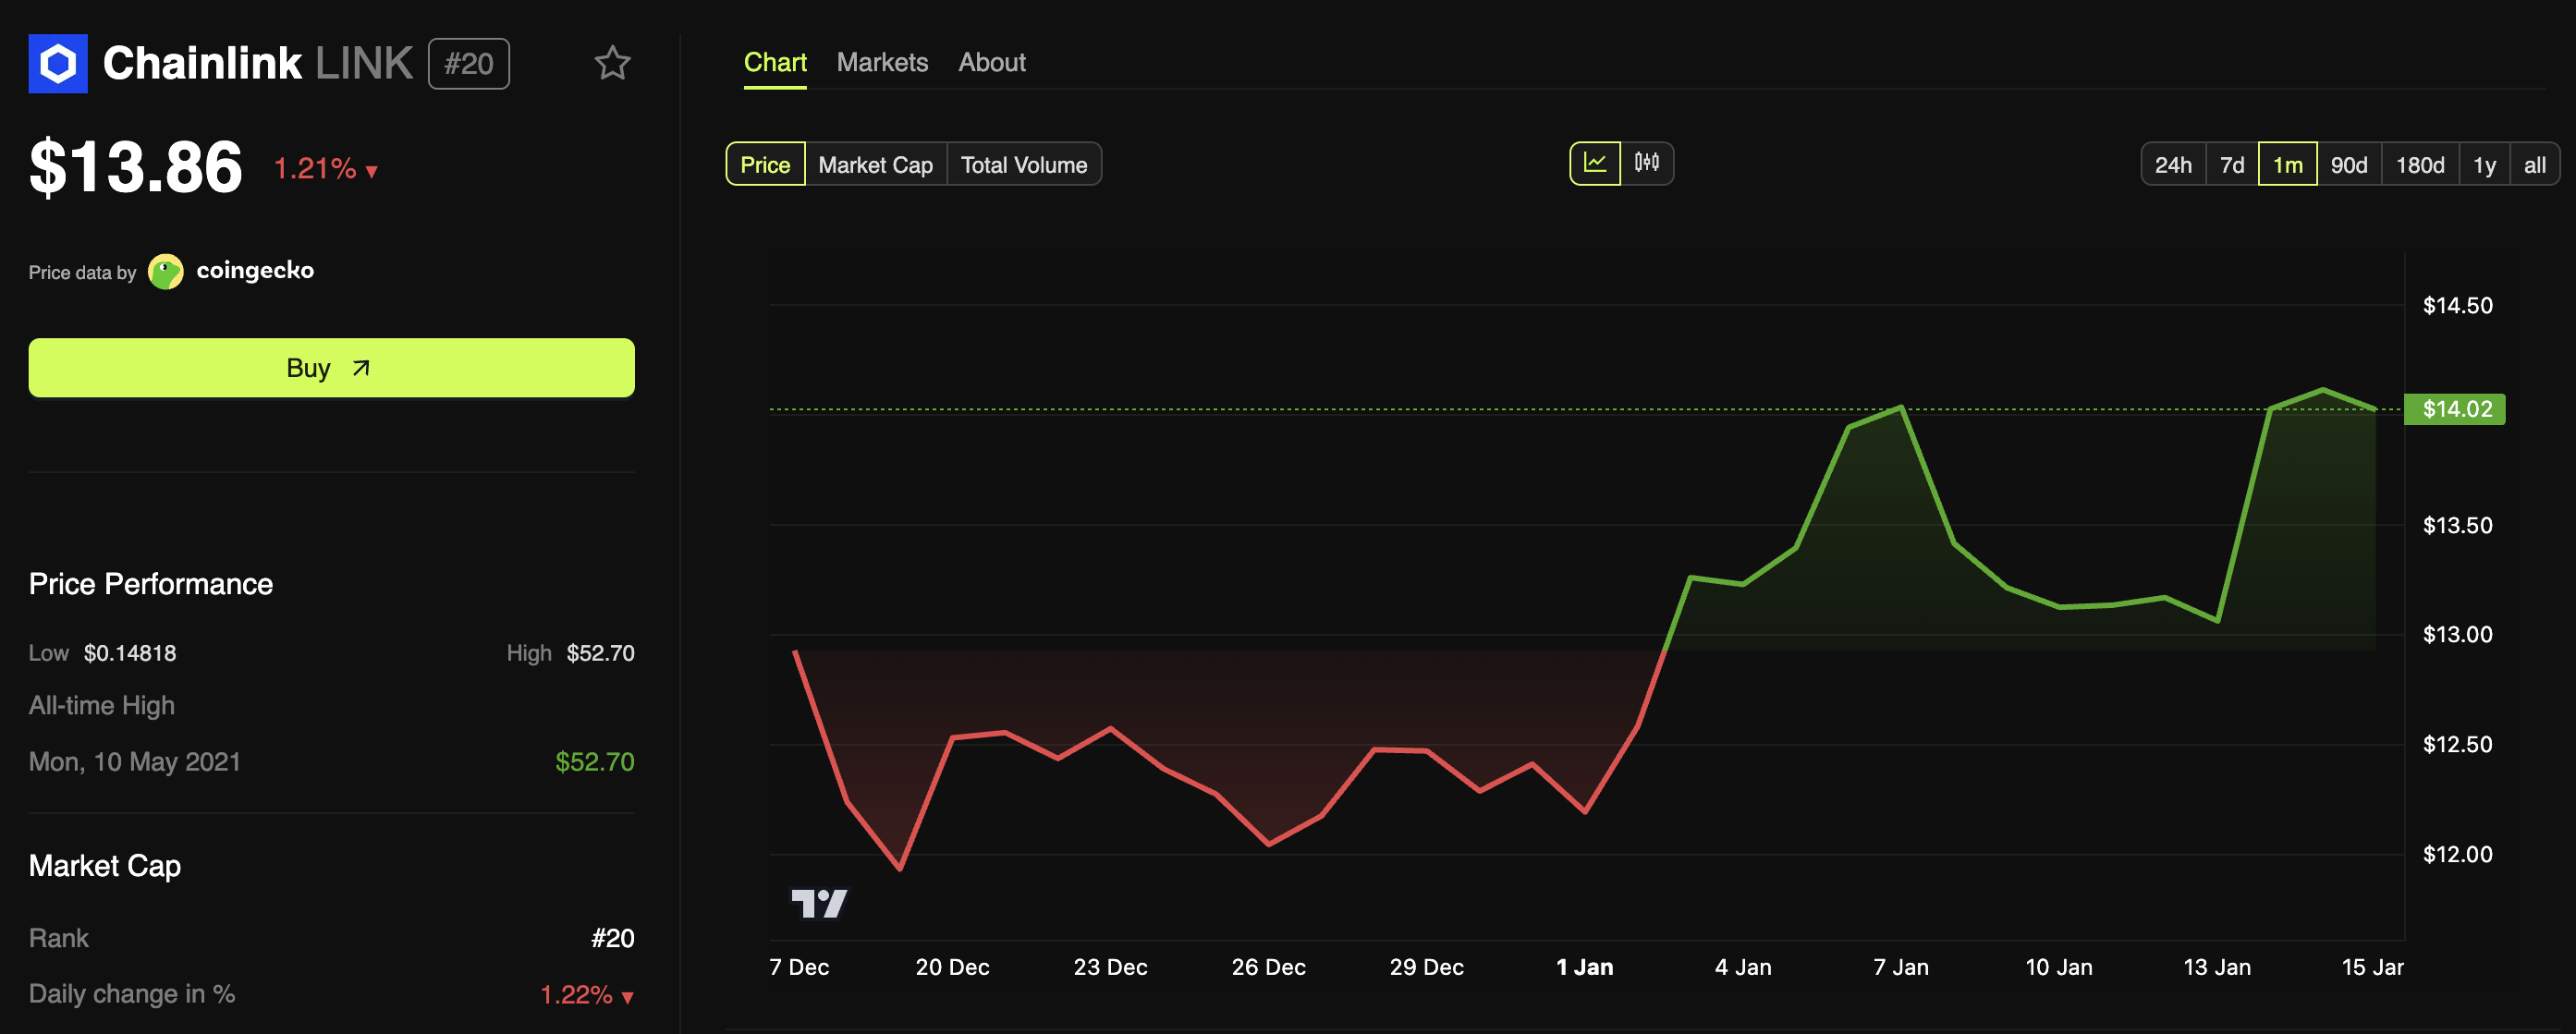Open the coingecko data provider link
The image size is (2576, 1034).
(x=255, y=271)
